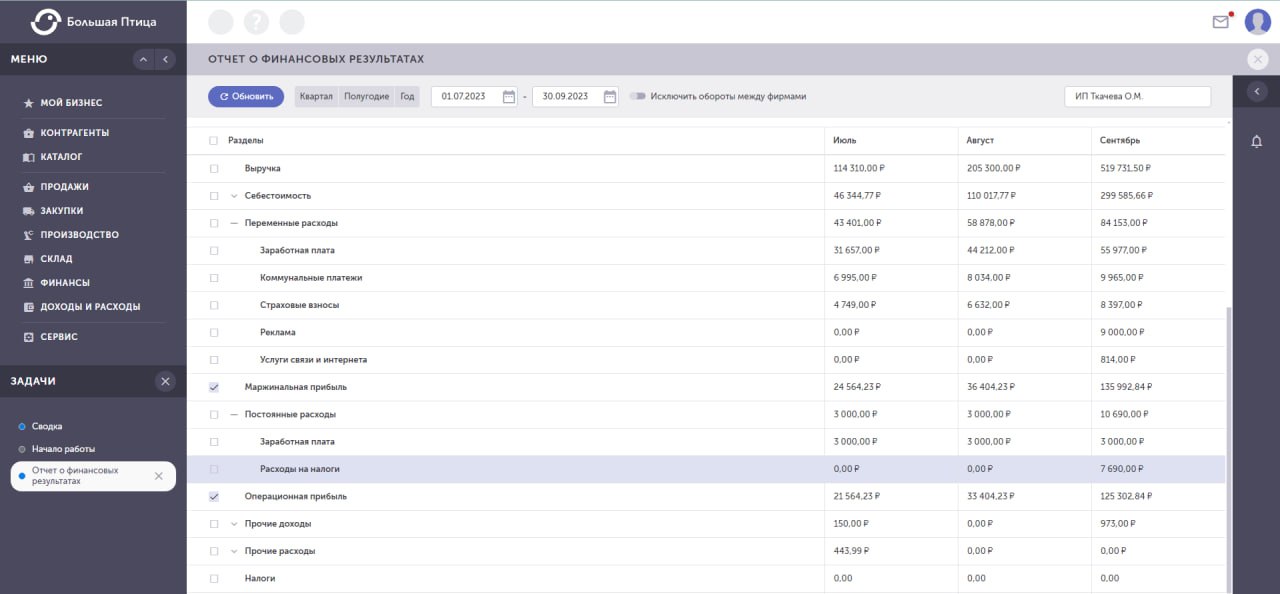
Task: Collapse the Переменные расходы group
Action: [234, 223]
